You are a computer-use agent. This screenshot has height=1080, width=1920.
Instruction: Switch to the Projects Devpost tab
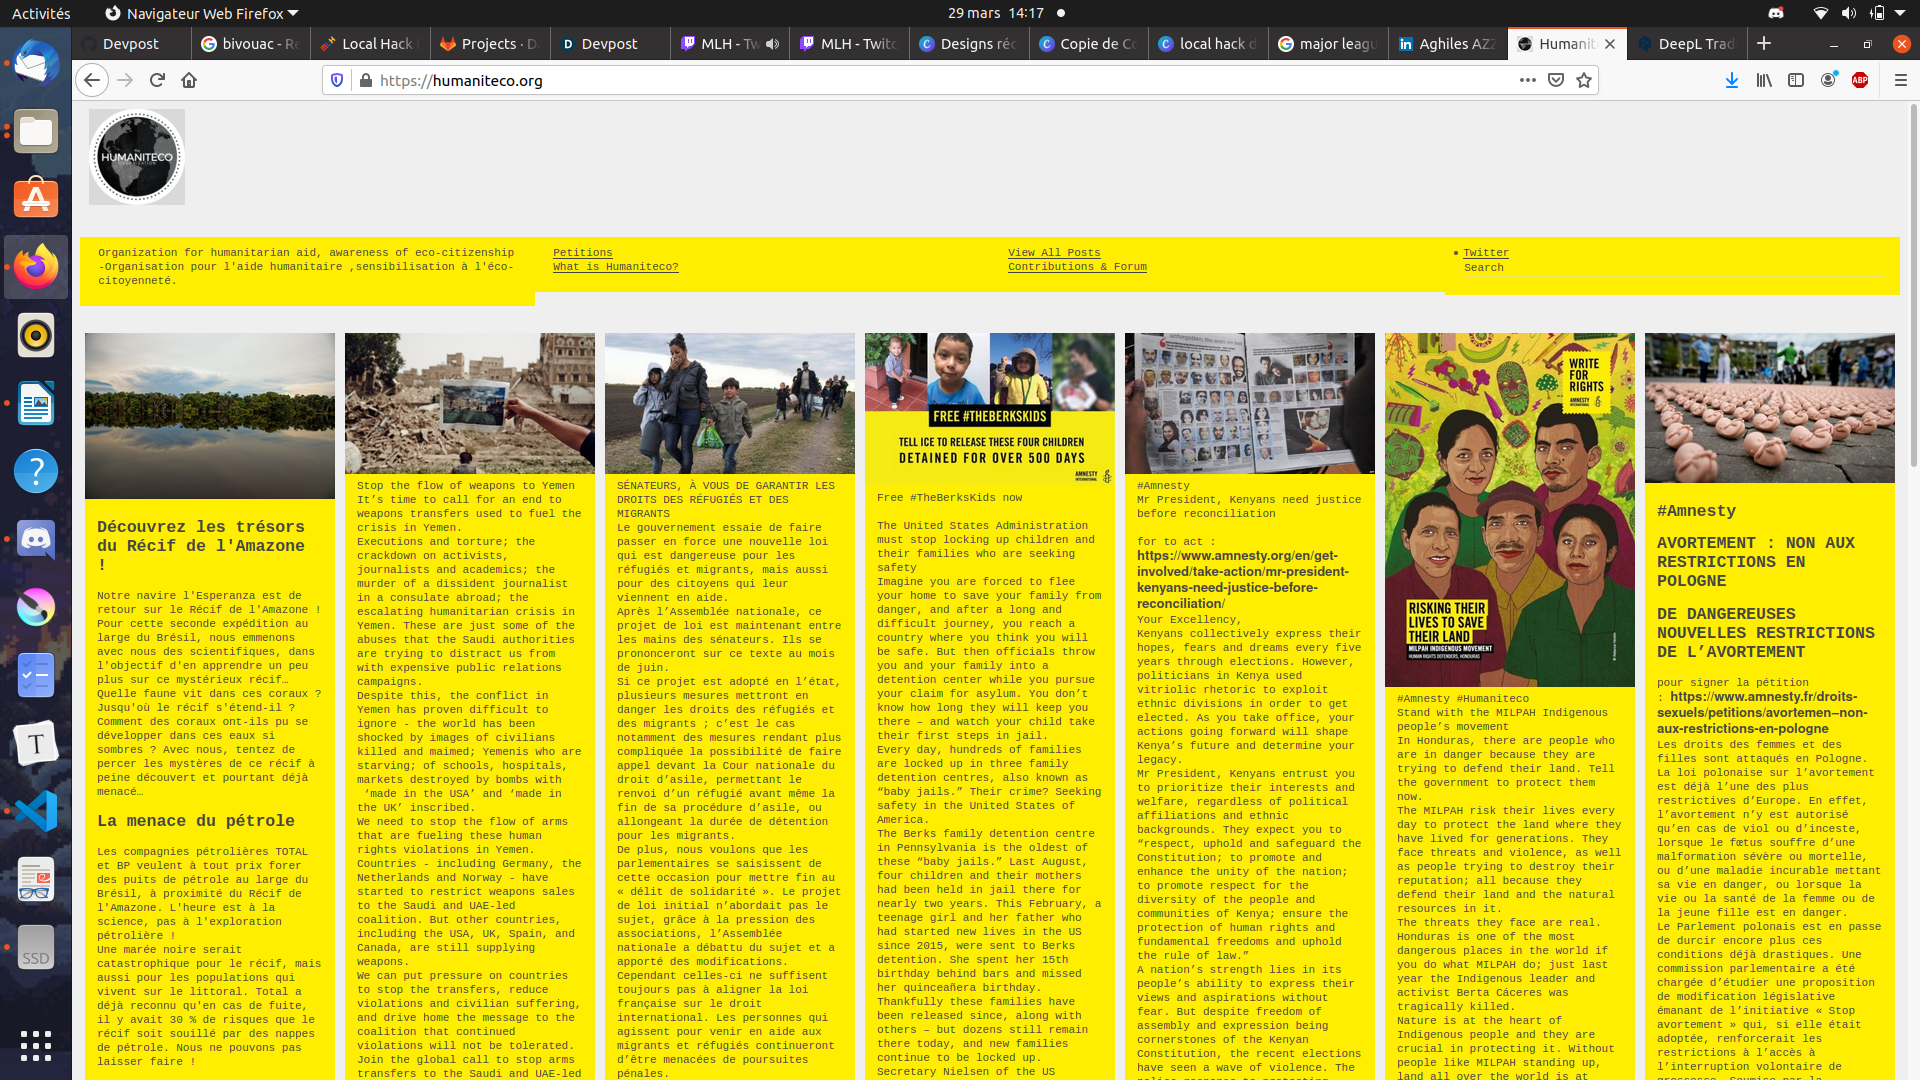490,44
